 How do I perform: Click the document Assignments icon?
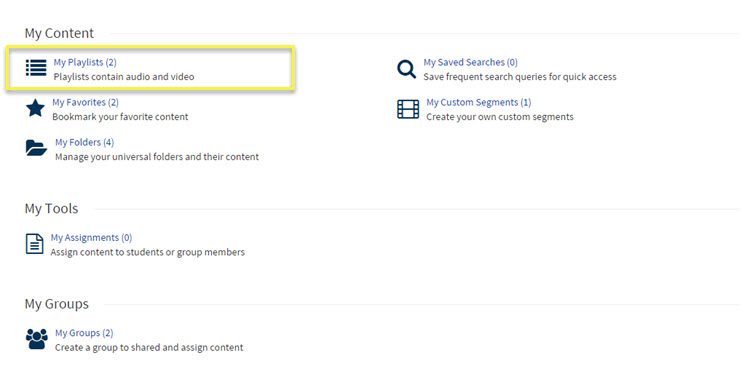point(34,243)
